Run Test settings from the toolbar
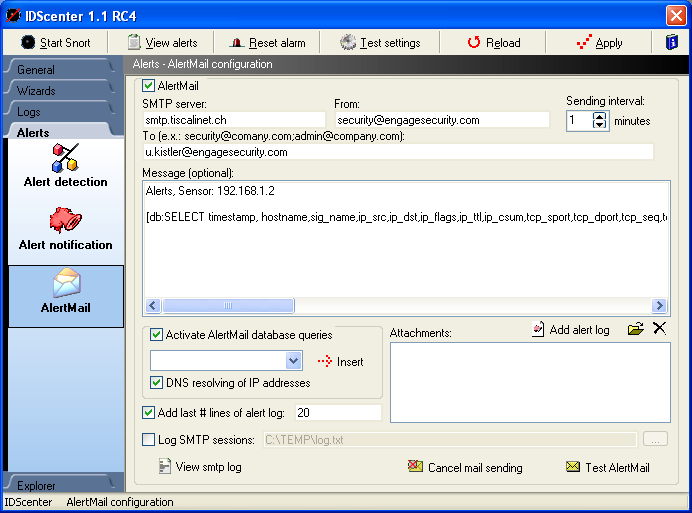692x513 pixels. tap(380, 43)
